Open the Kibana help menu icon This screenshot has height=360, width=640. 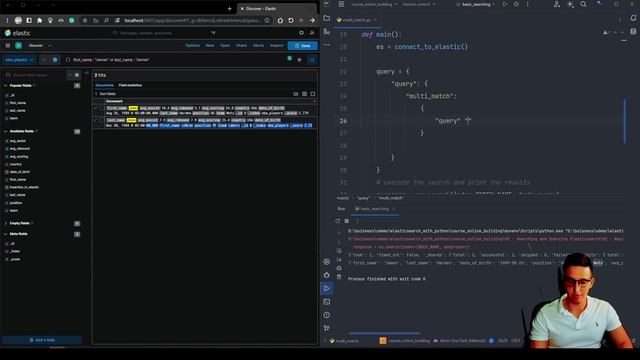point(301,33)
